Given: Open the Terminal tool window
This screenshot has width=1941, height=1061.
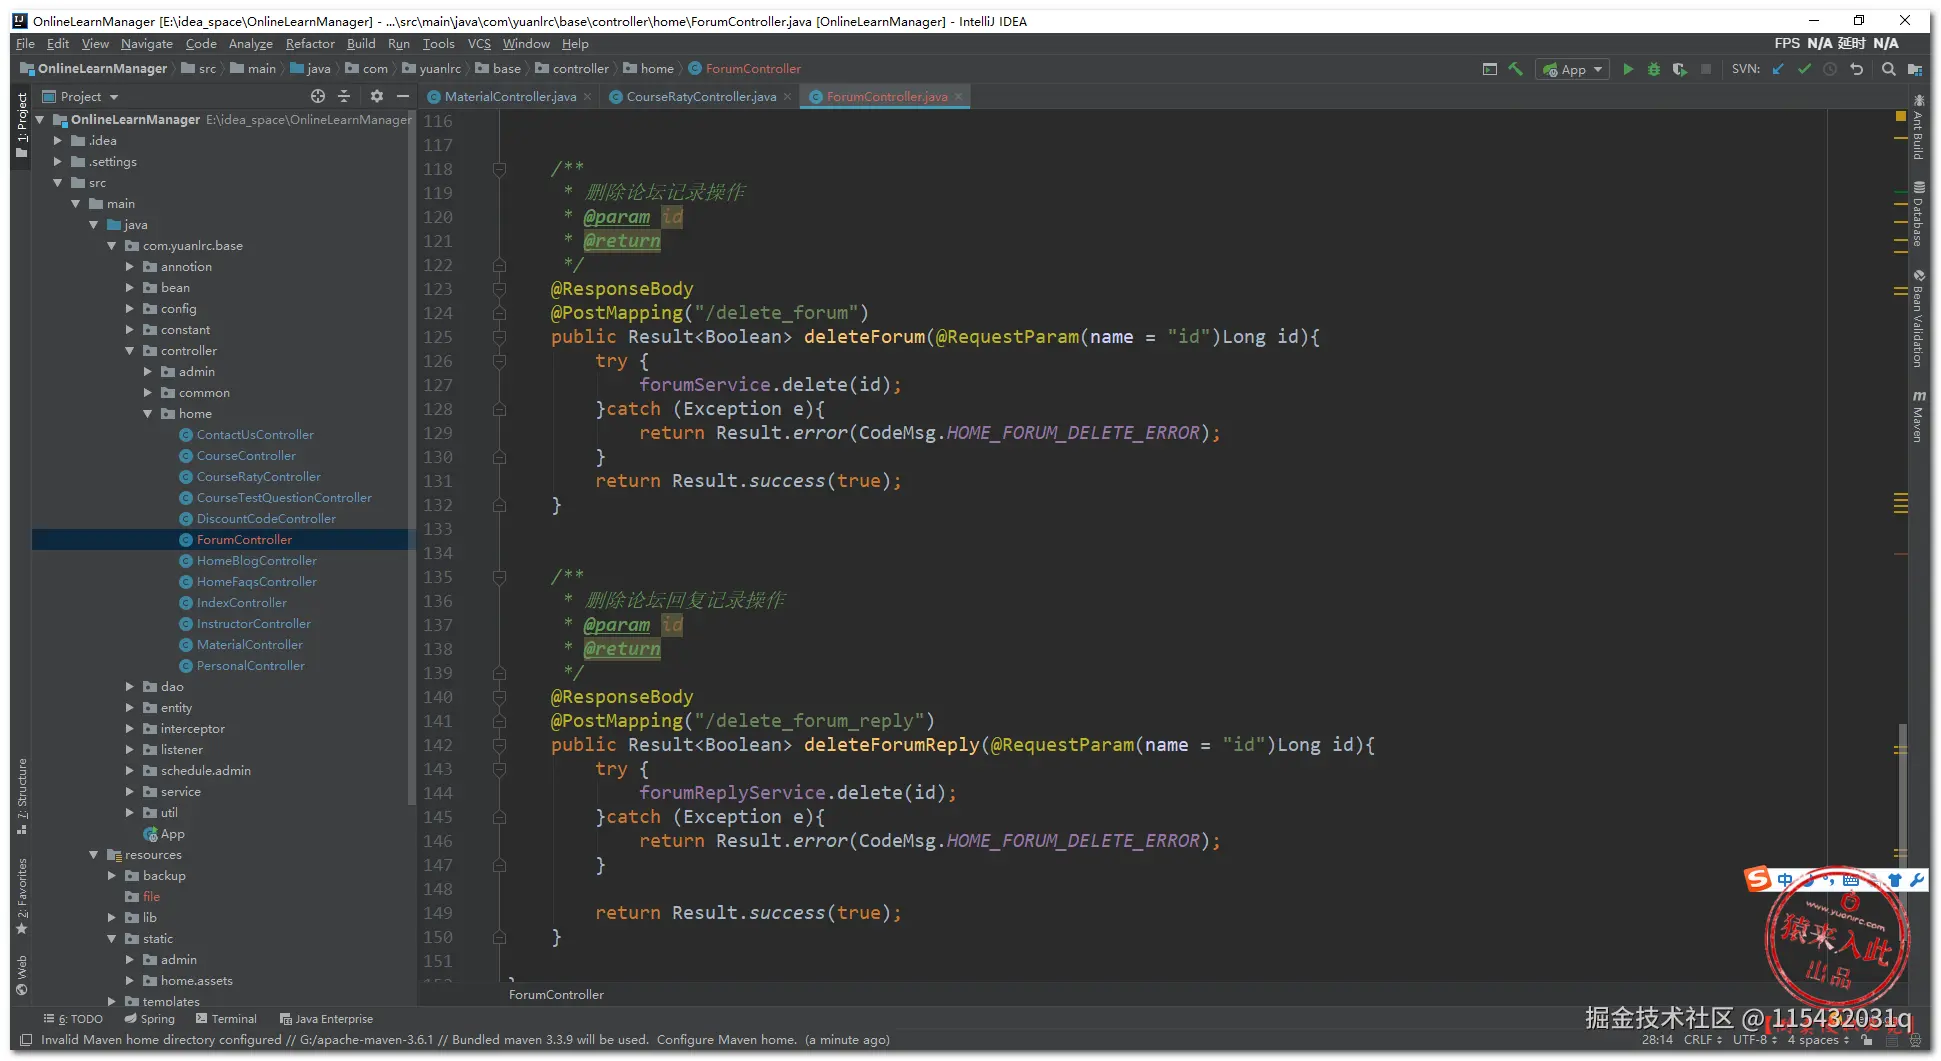Looking at the screenshot, I should pyautogui.click(x=233, y=1019).
